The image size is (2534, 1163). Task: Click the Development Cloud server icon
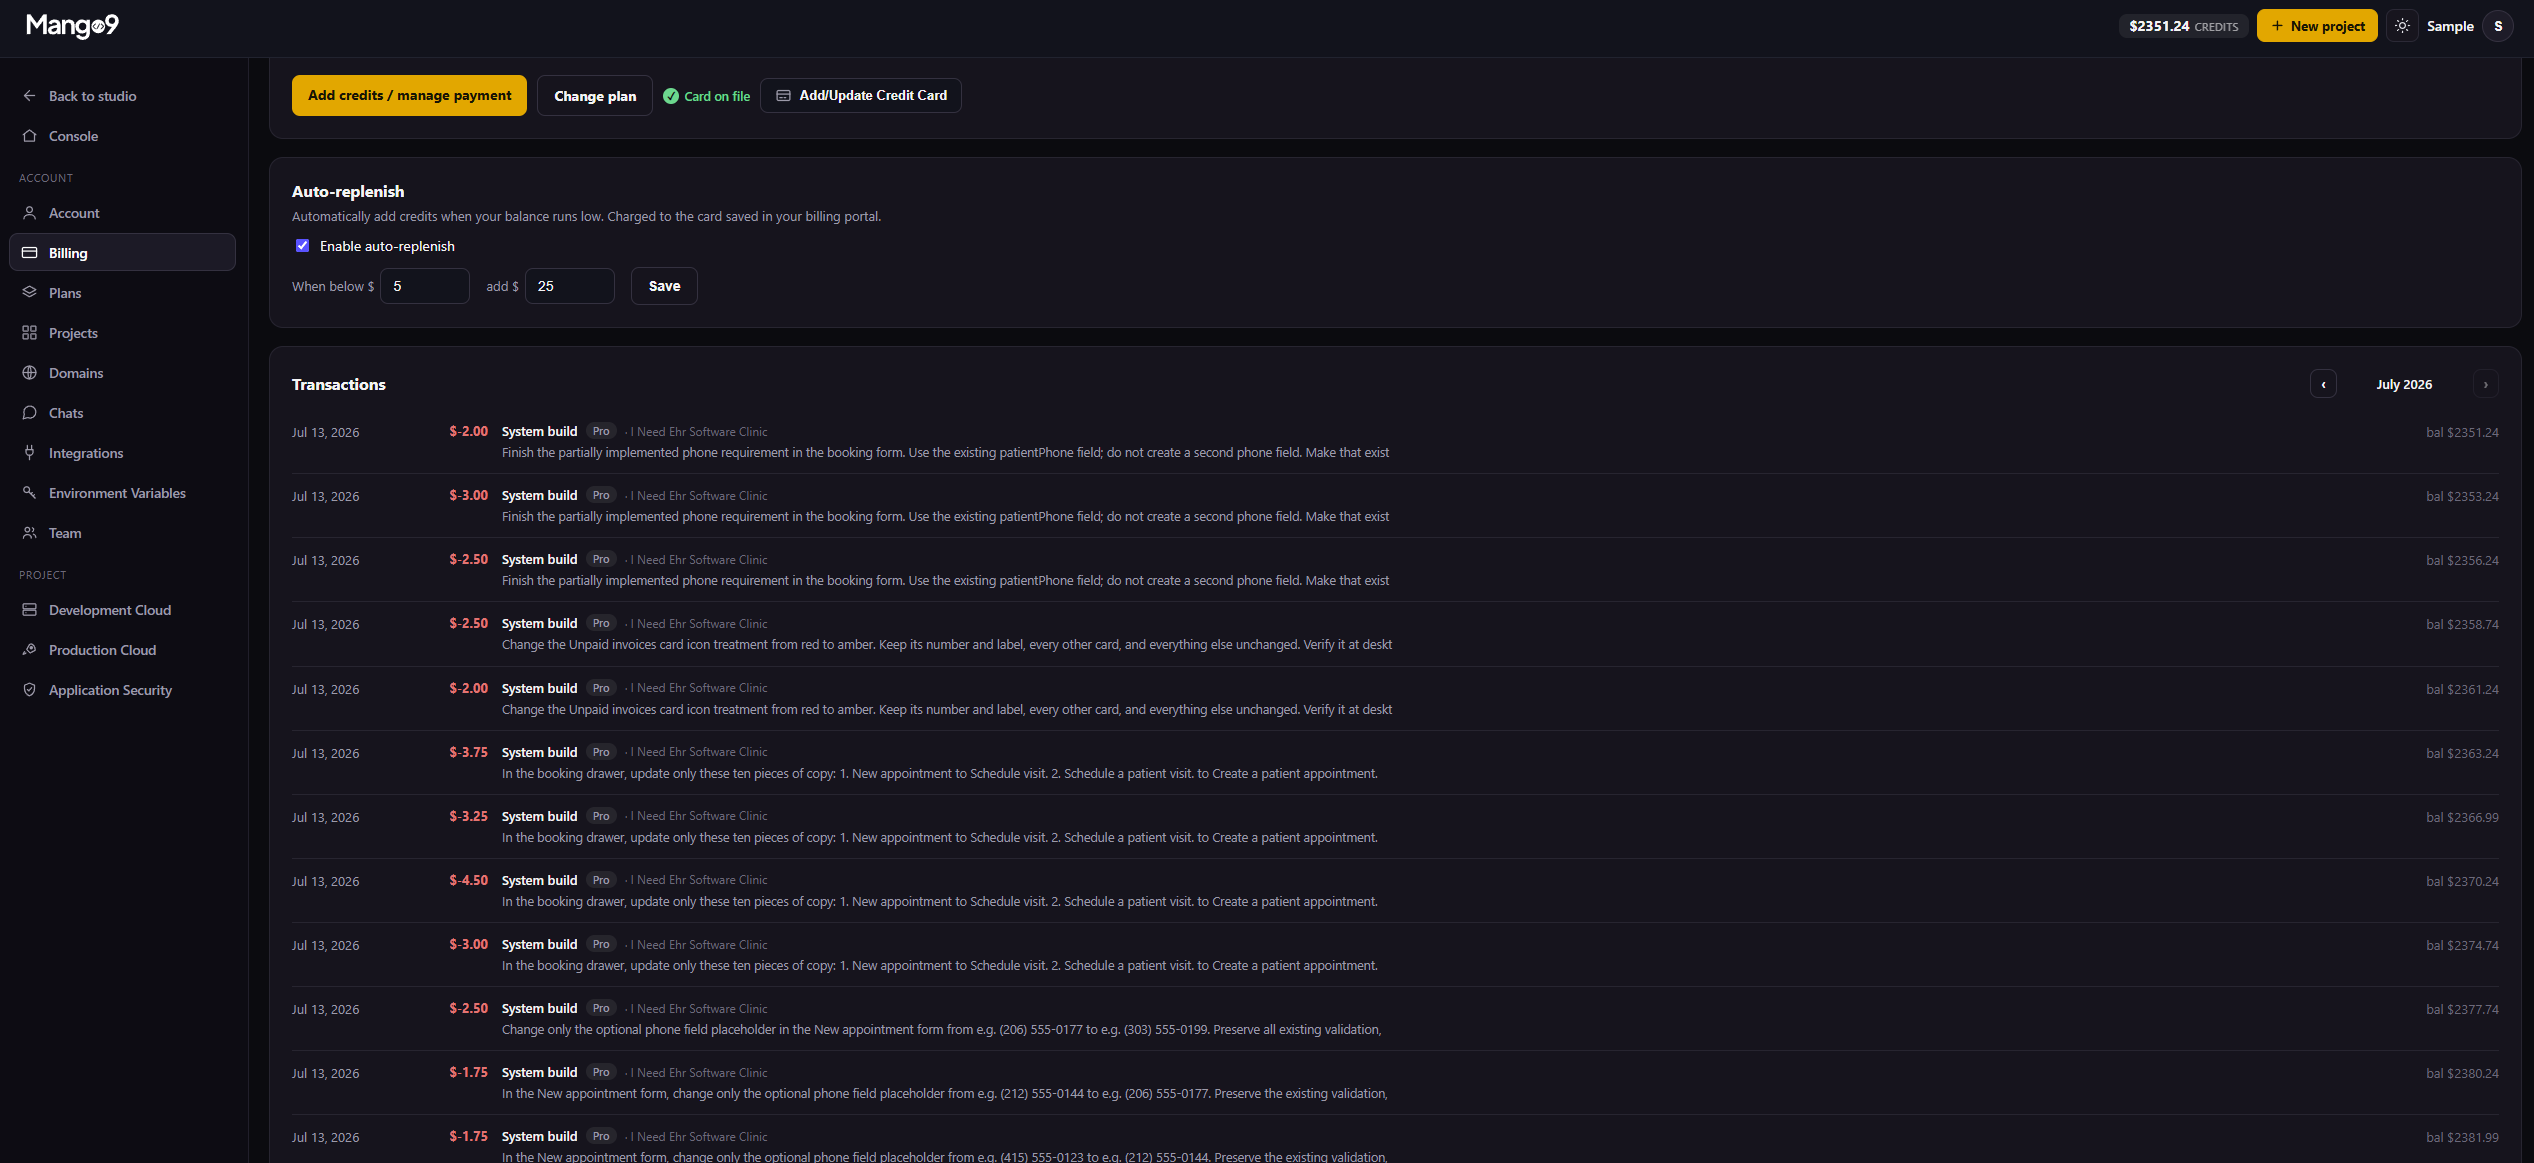[30, 610]
